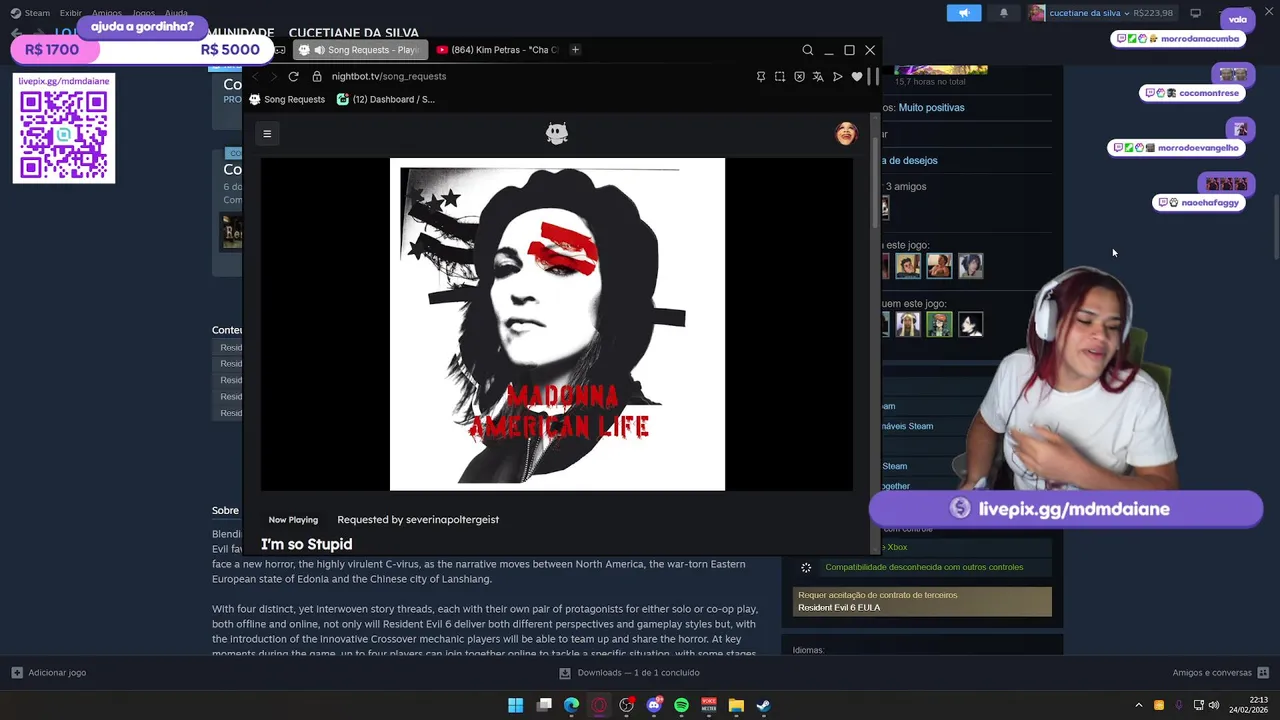The image size is (1280, 720).
Task: Click the Steam announcements megaphone button
Action: [964, 13]
